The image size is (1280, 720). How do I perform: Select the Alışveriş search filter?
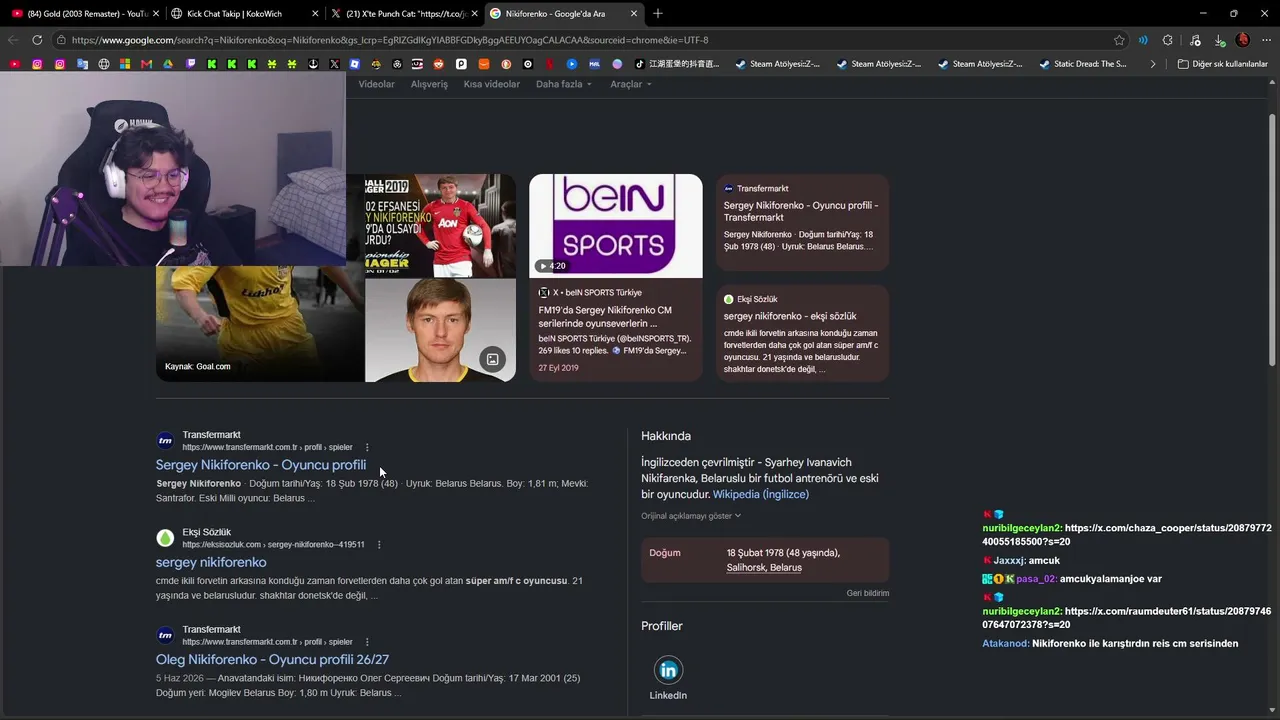click(429, 84)
